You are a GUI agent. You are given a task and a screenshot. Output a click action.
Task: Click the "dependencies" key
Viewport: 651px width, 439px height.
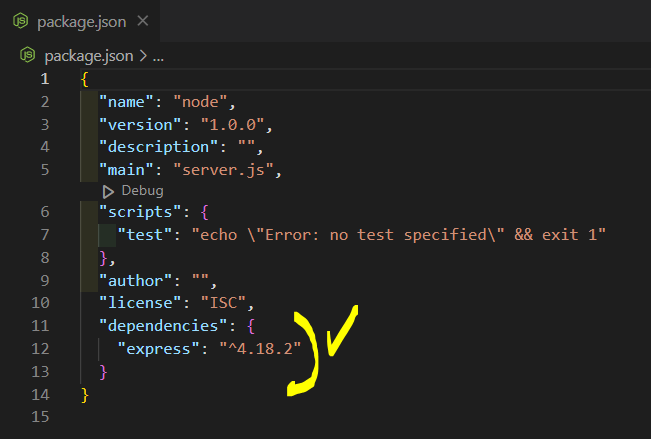tap(163, 326)
